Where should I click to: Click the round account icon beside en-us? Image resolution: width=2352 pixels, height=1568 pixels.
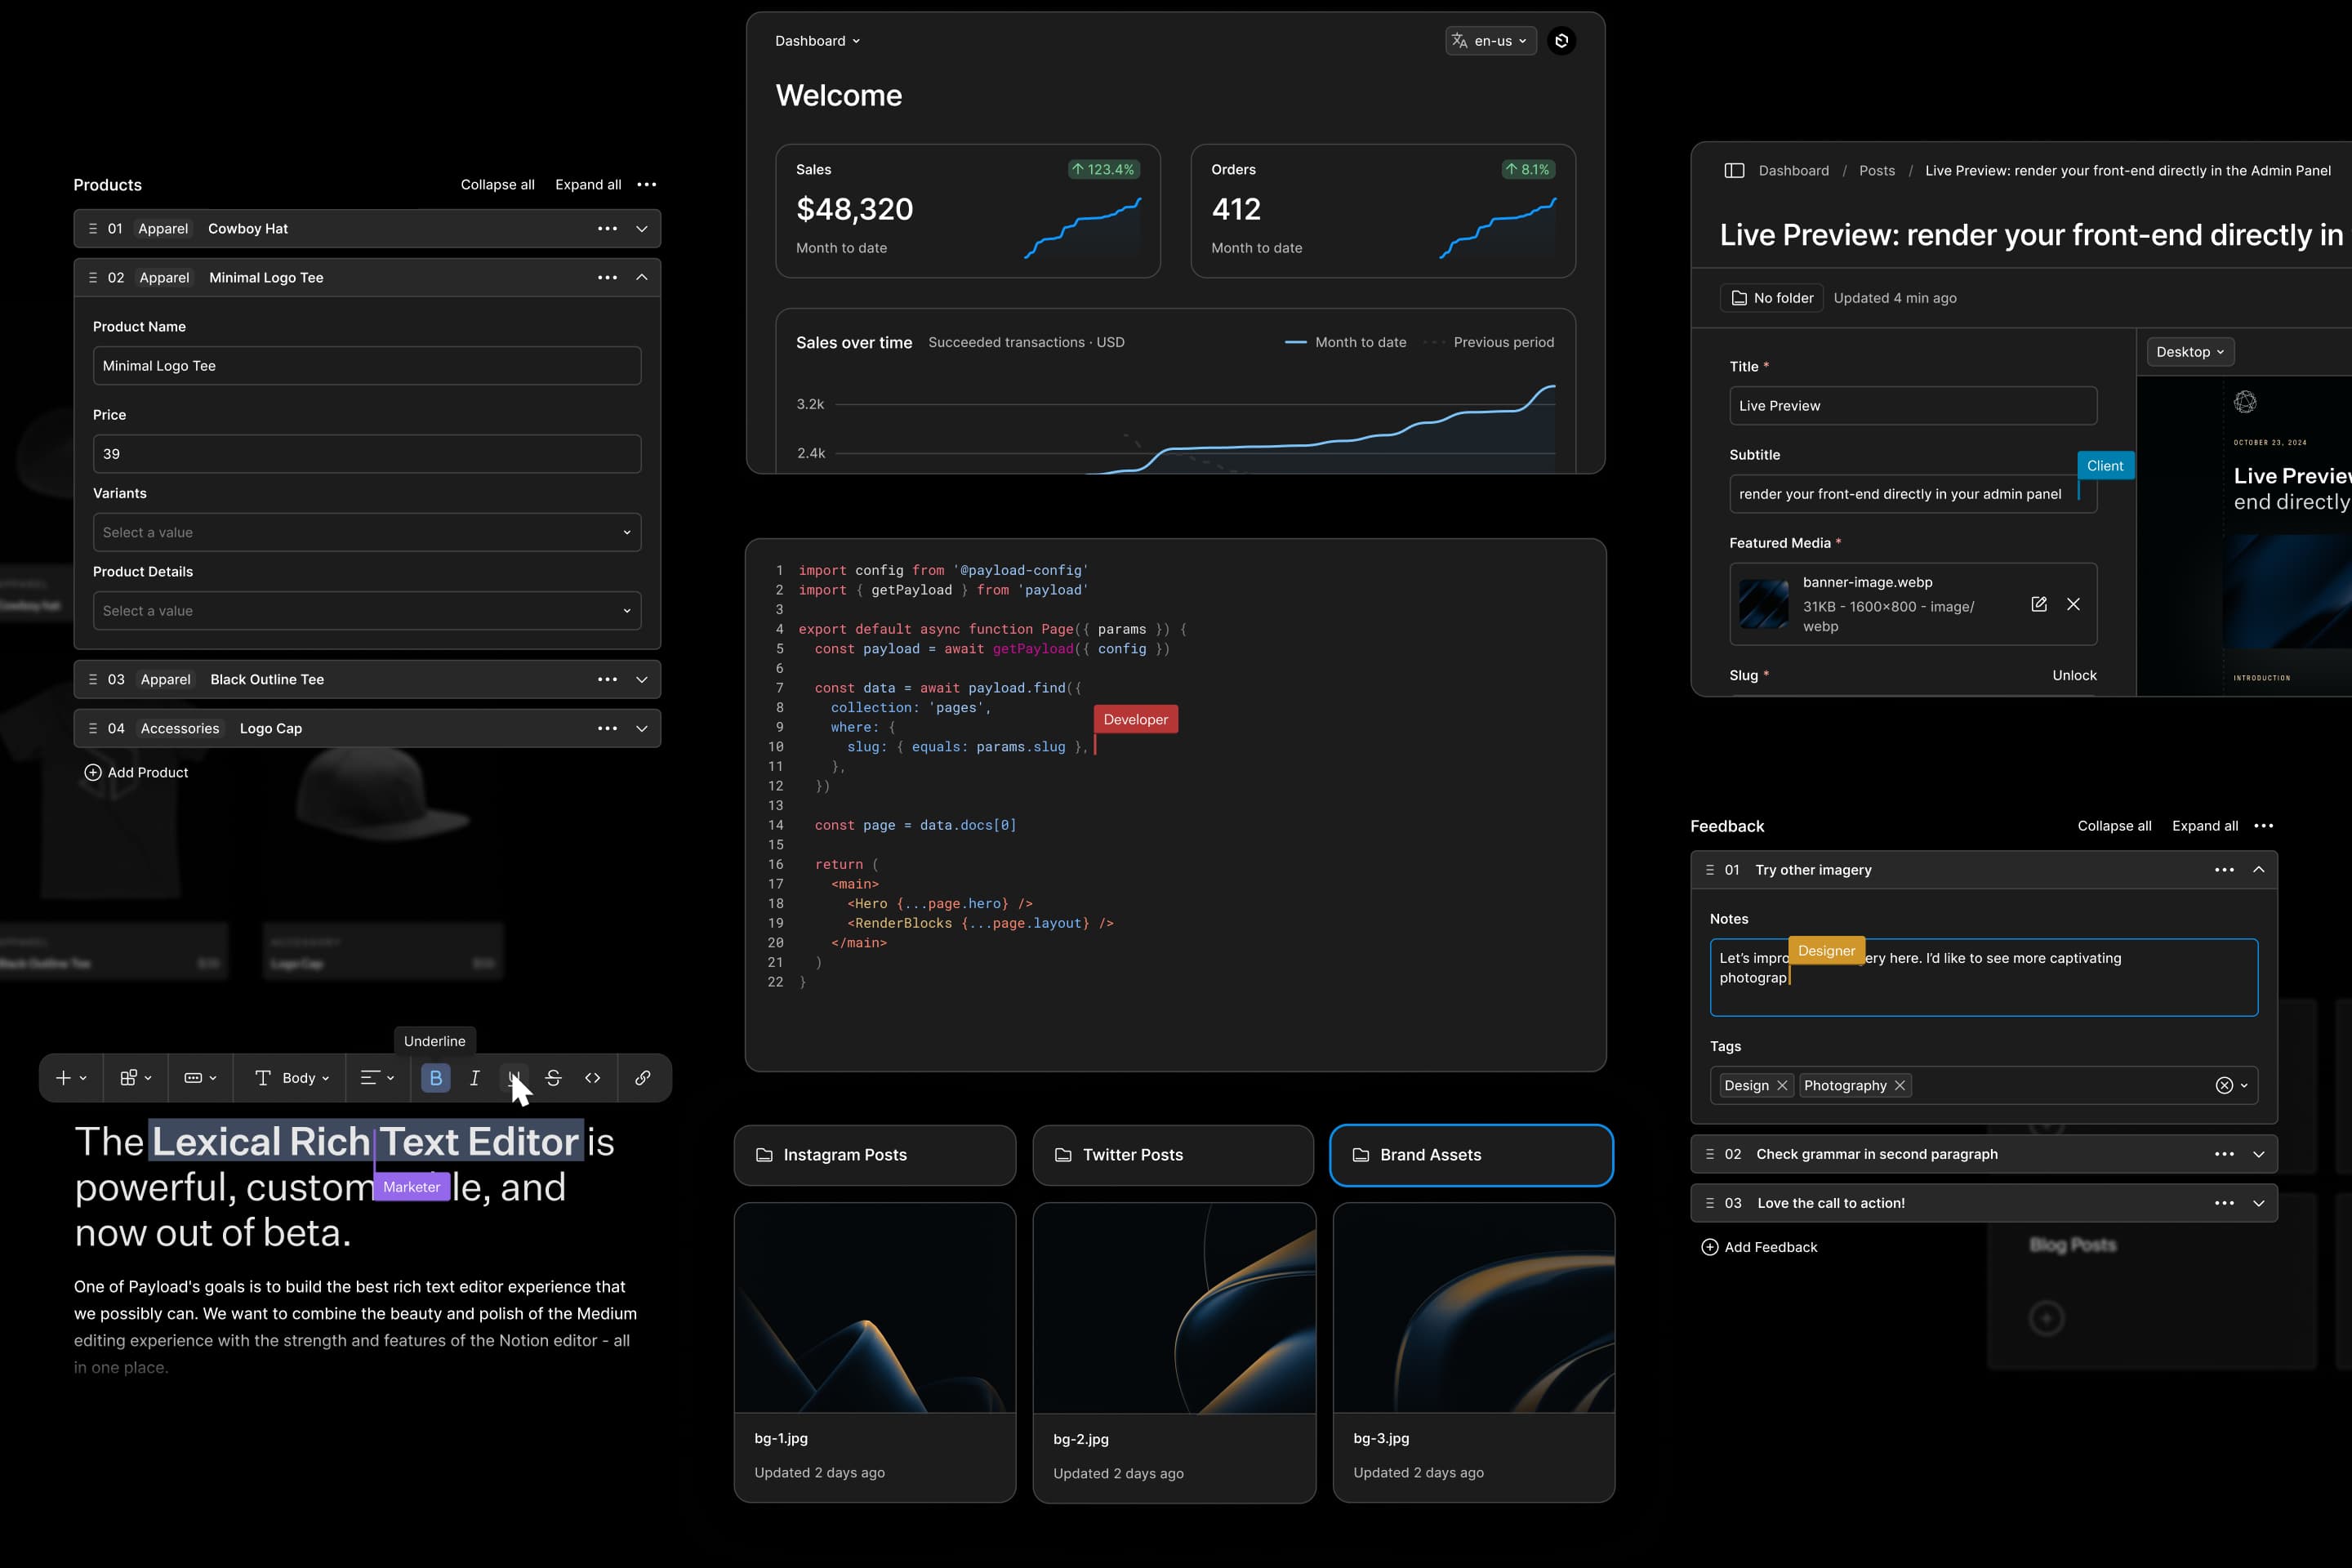[x=1561, y=41]
